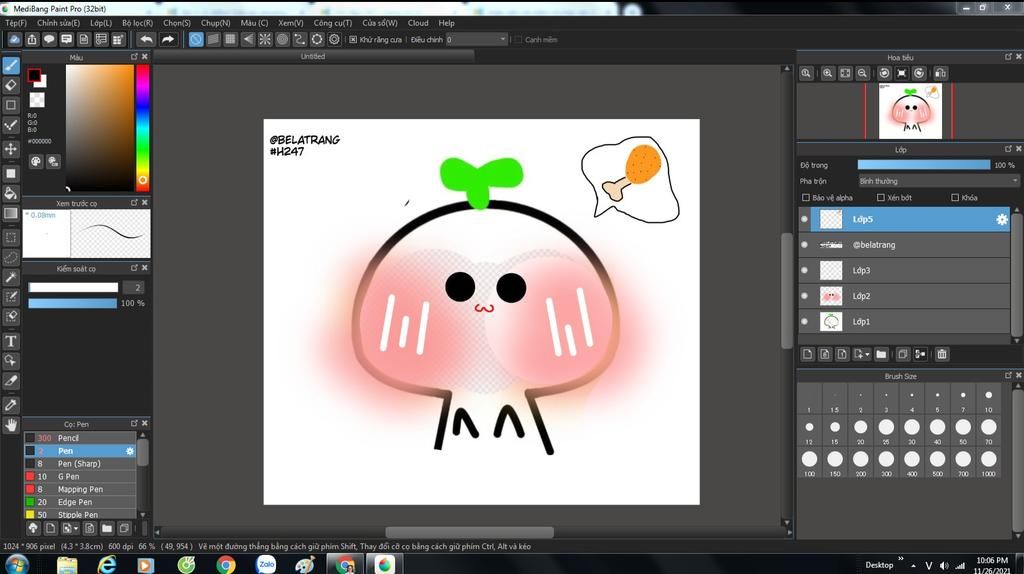Toggle the Khử răng cưa checkbox
Screen dimensions: 1024x574
[x=353, y=39]
